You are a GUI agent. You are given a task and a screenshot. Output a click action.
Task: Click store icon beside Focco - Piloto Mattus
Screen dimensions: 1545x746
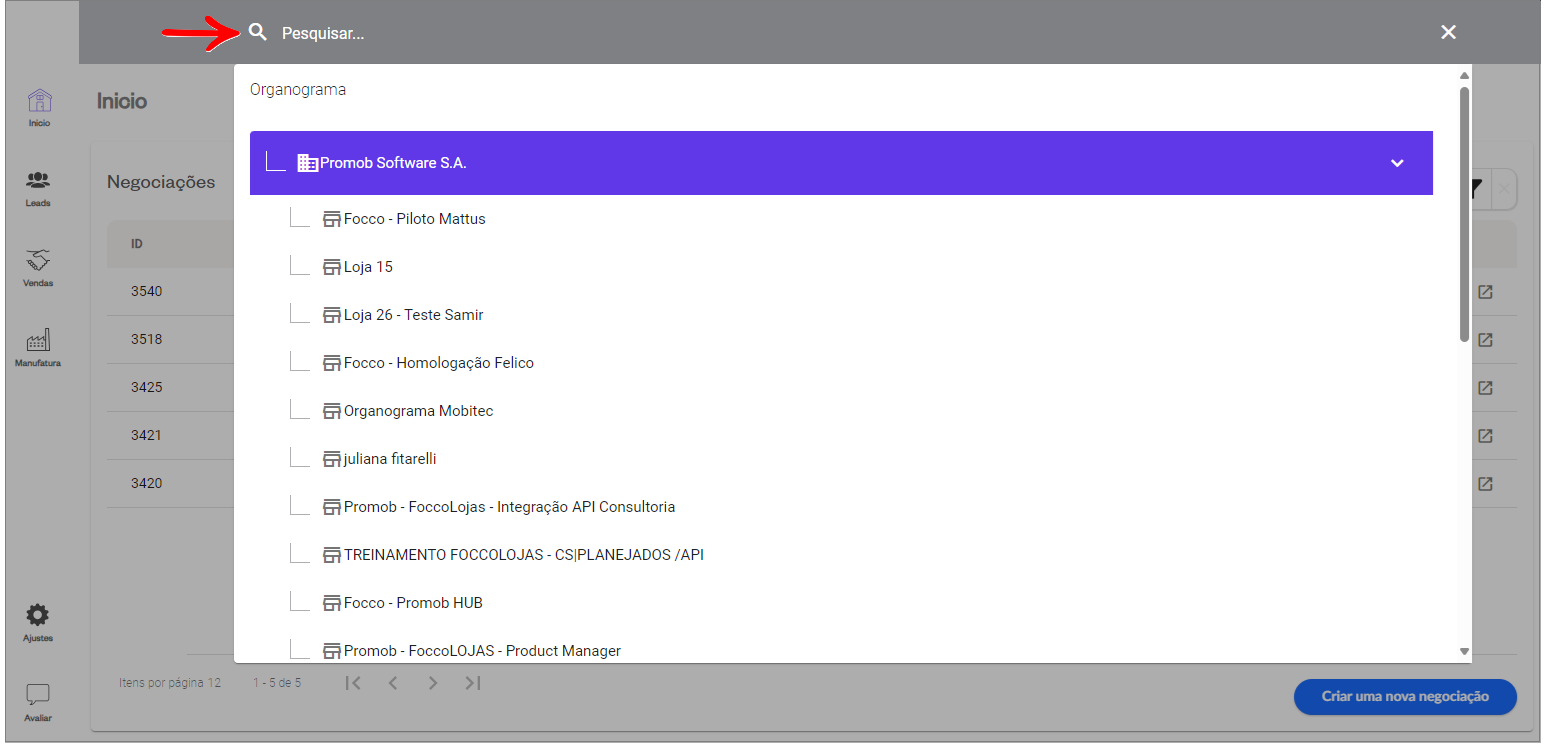click(x=332, y=219)
